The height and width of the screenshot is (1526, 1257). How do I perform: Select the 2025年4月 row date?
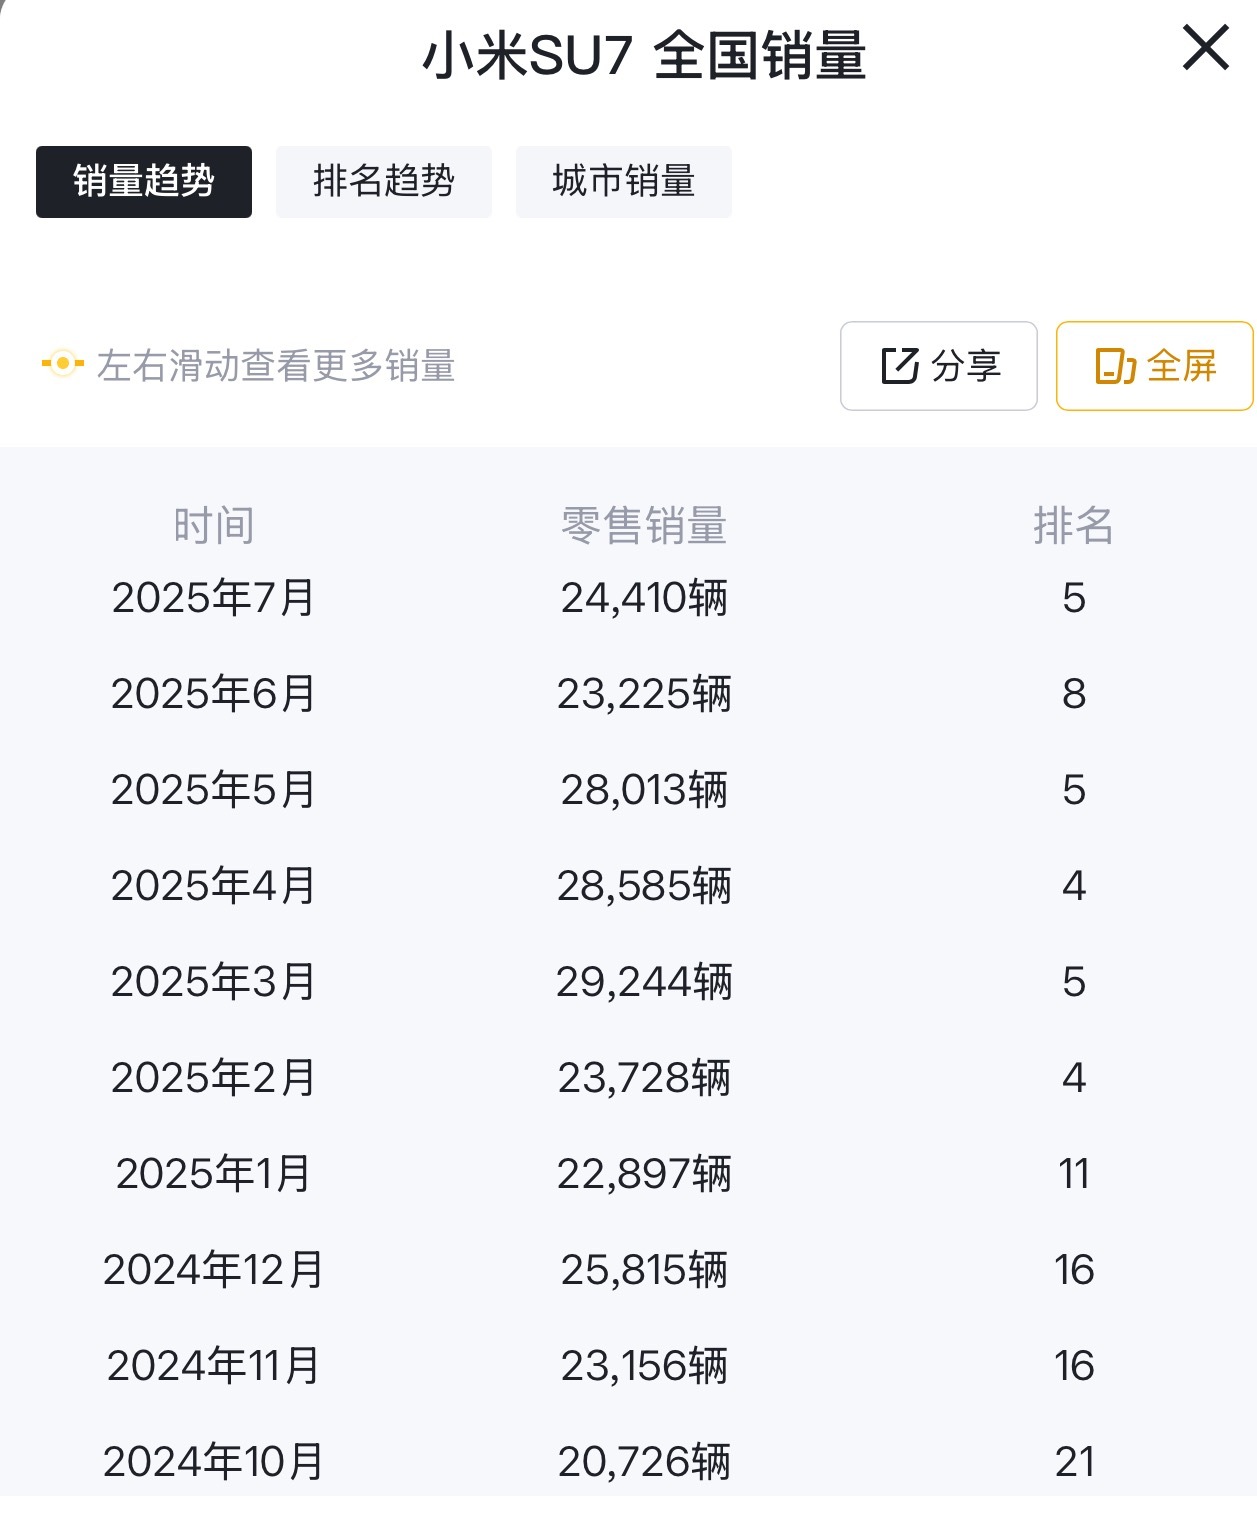(214, 886)
